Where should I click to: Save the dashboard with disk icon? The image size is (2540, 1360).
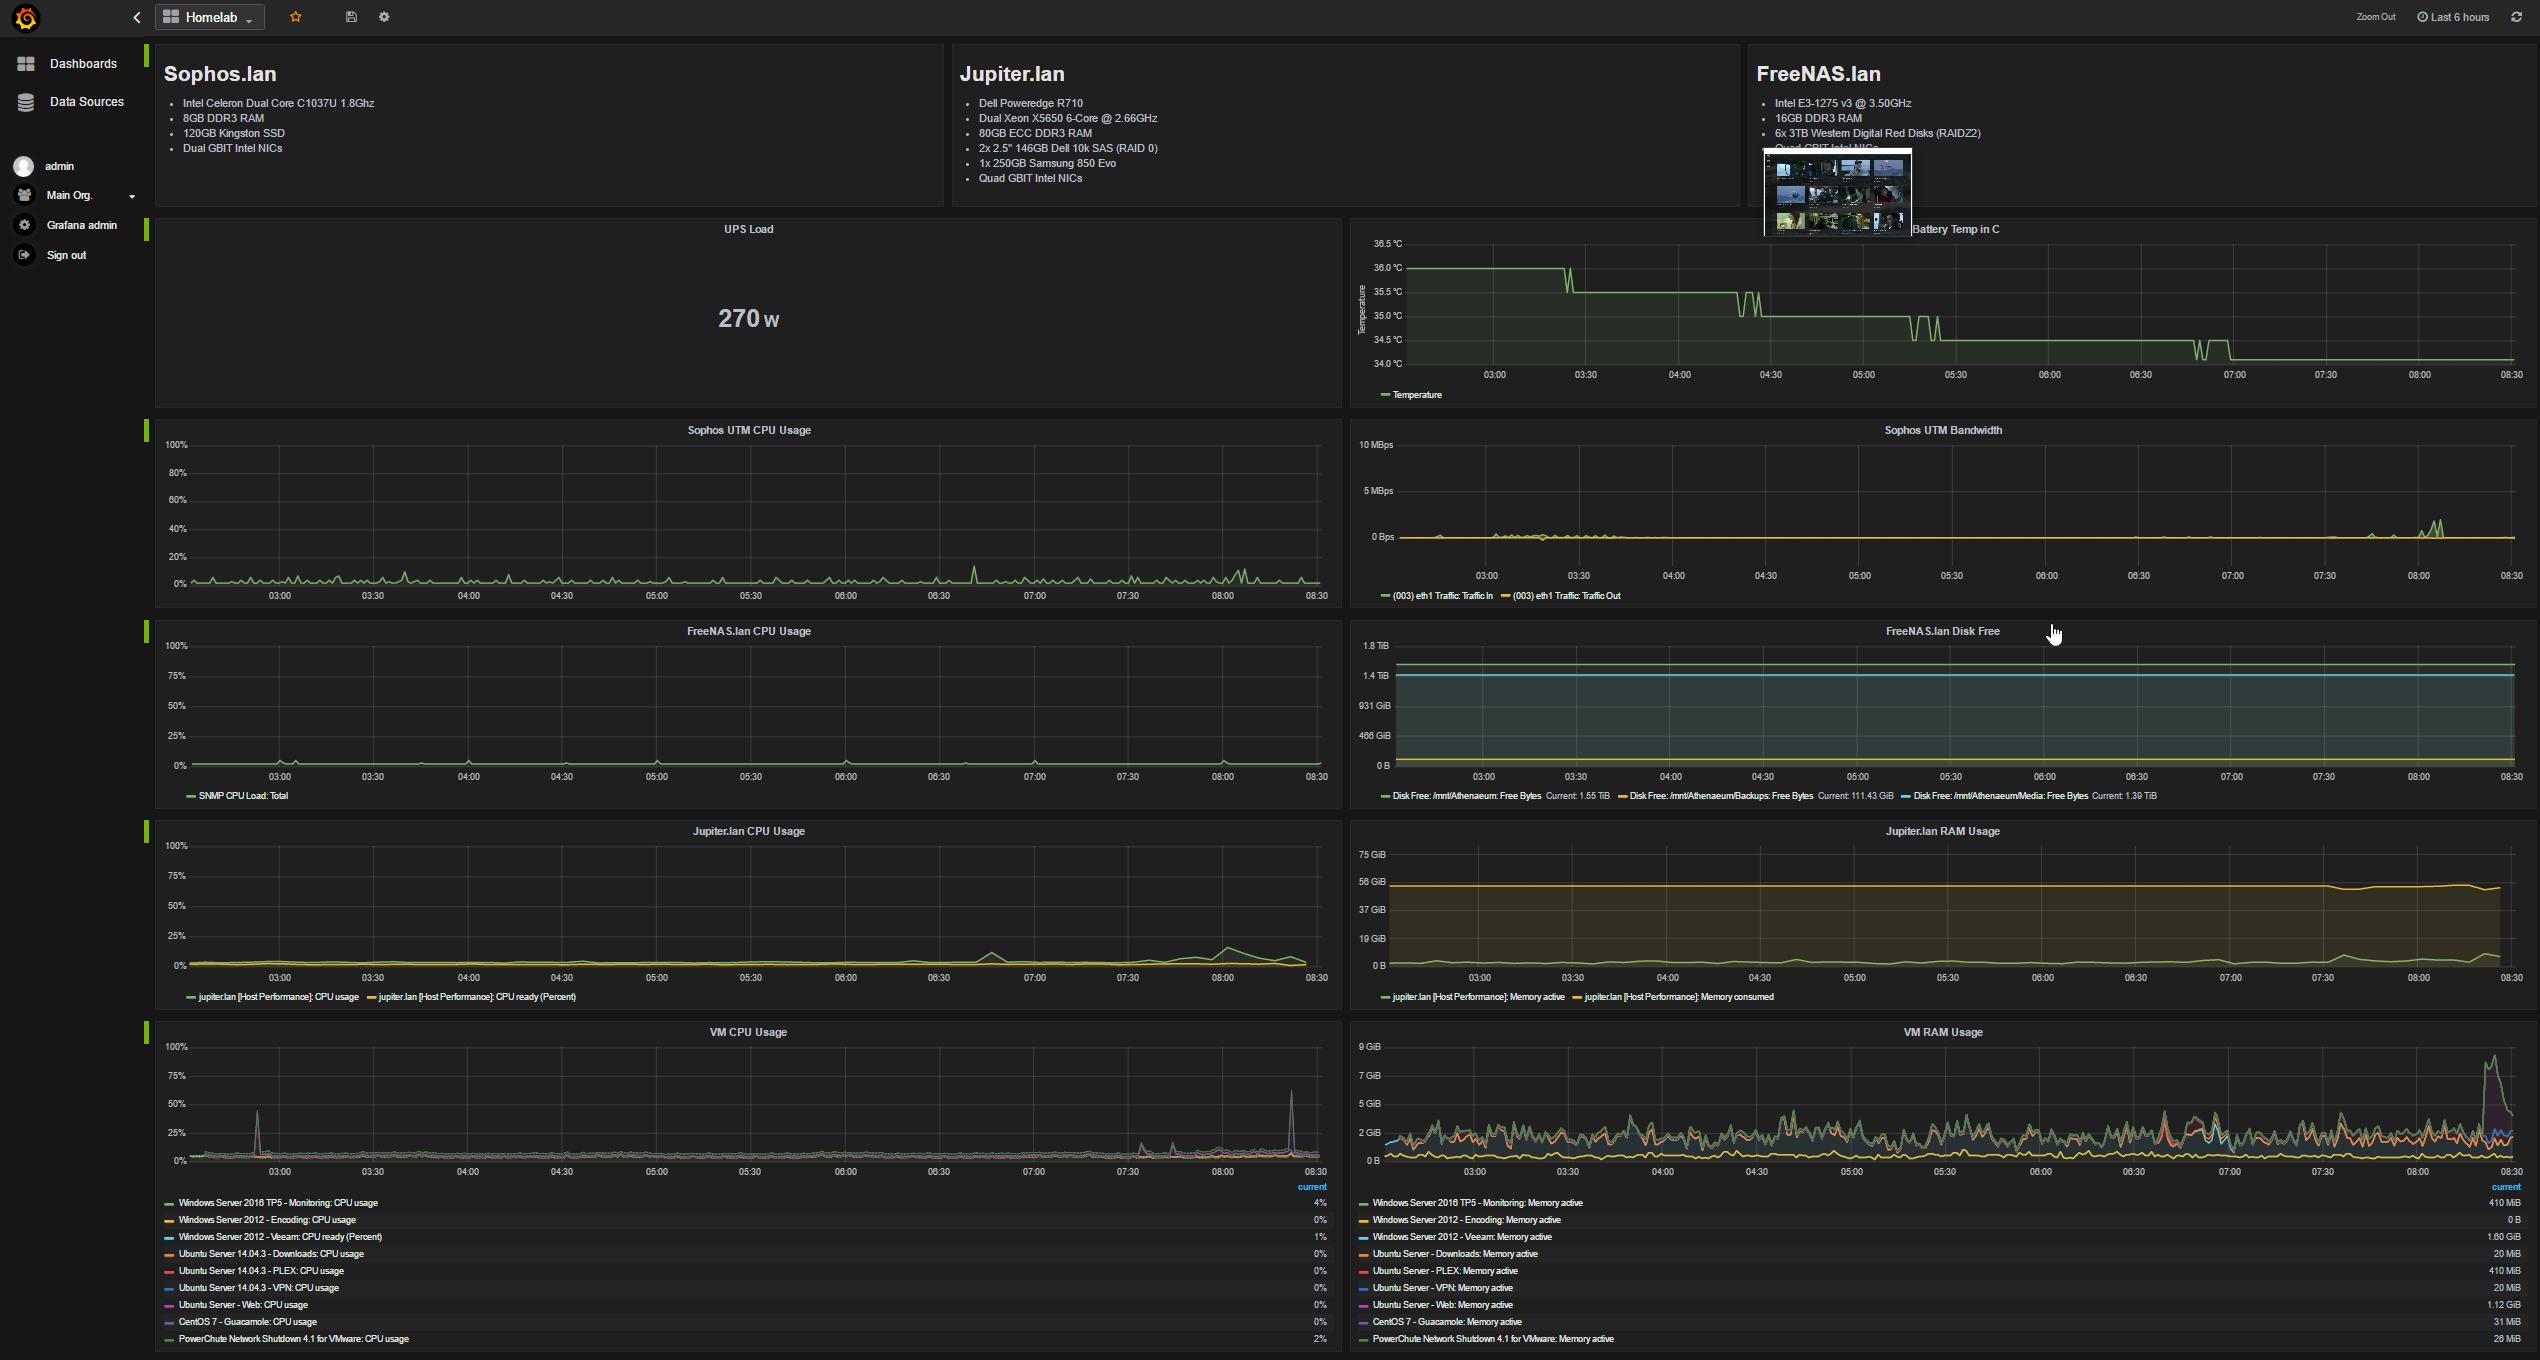(351, 17)
